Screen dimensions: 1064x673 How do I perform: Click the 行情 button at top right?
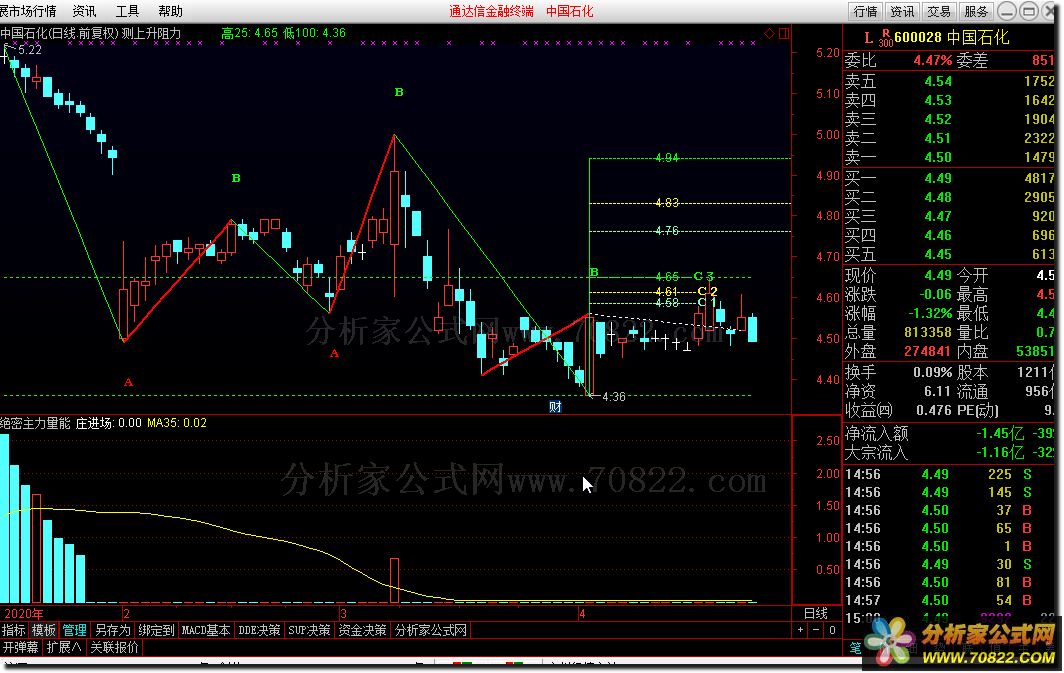[x=865, y=12]
